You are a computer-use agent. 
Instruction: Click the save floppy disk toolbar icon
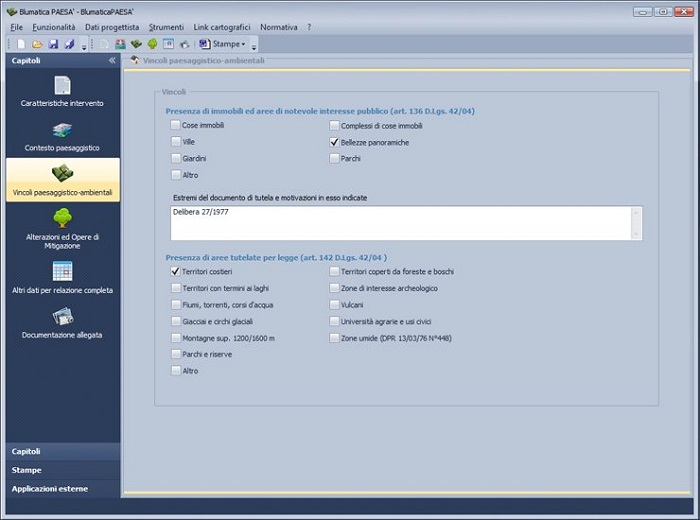coord(53,44)
